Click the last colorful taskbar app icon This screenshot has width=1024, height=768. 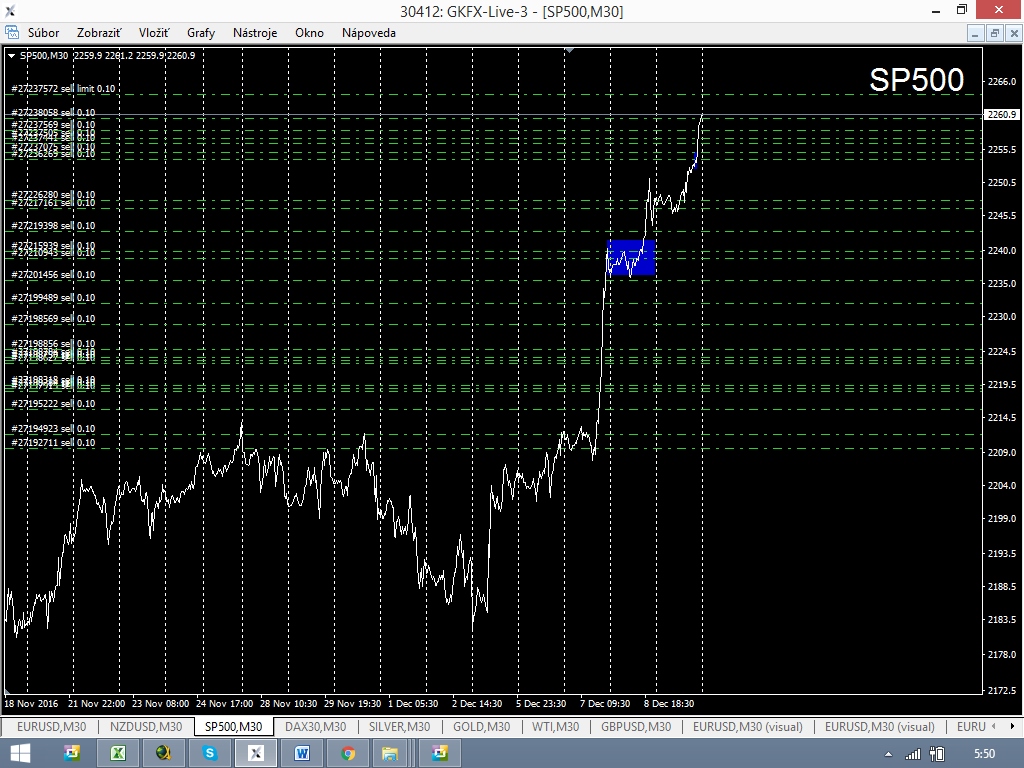coord(440,753)
